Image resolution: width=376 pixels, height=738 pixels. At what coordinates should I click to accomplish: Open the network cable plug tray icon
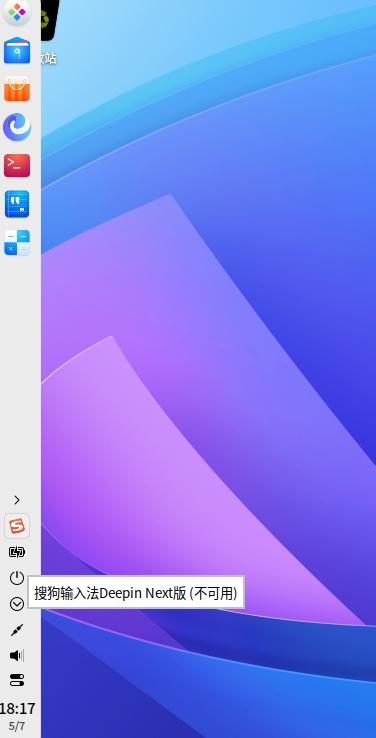(x=17, y=630)
